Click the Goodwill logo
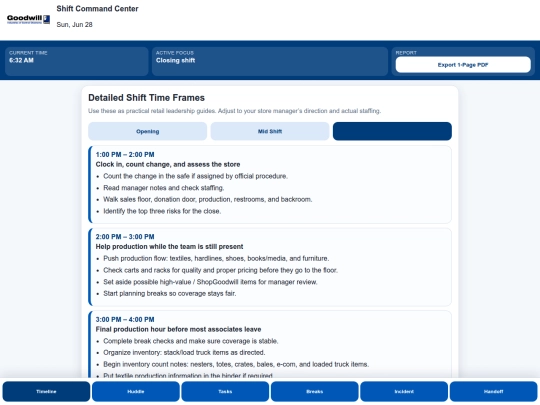Screen dimensions: 540x405 tap(28, 19)
